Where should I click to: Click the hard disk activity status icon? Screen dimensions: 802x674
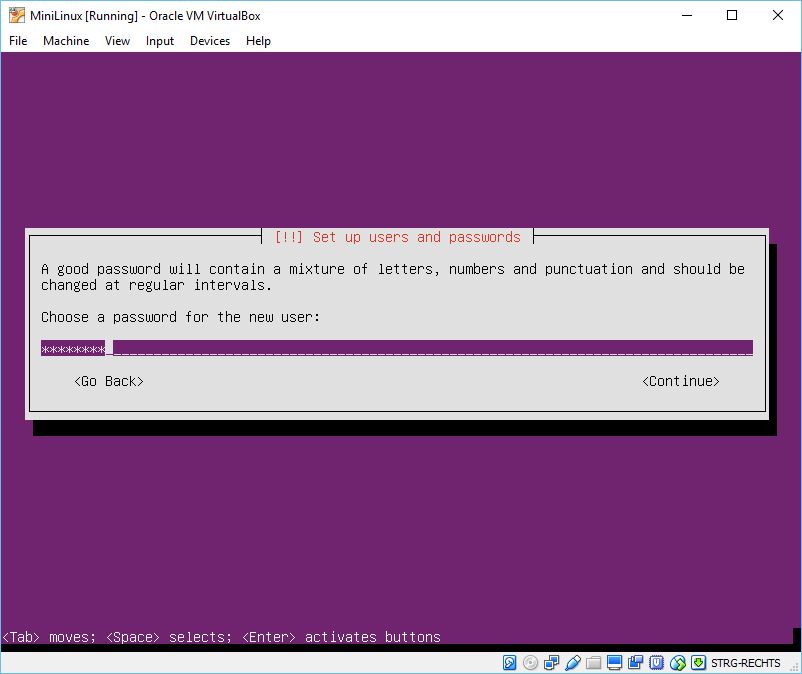tap(510, 663)
